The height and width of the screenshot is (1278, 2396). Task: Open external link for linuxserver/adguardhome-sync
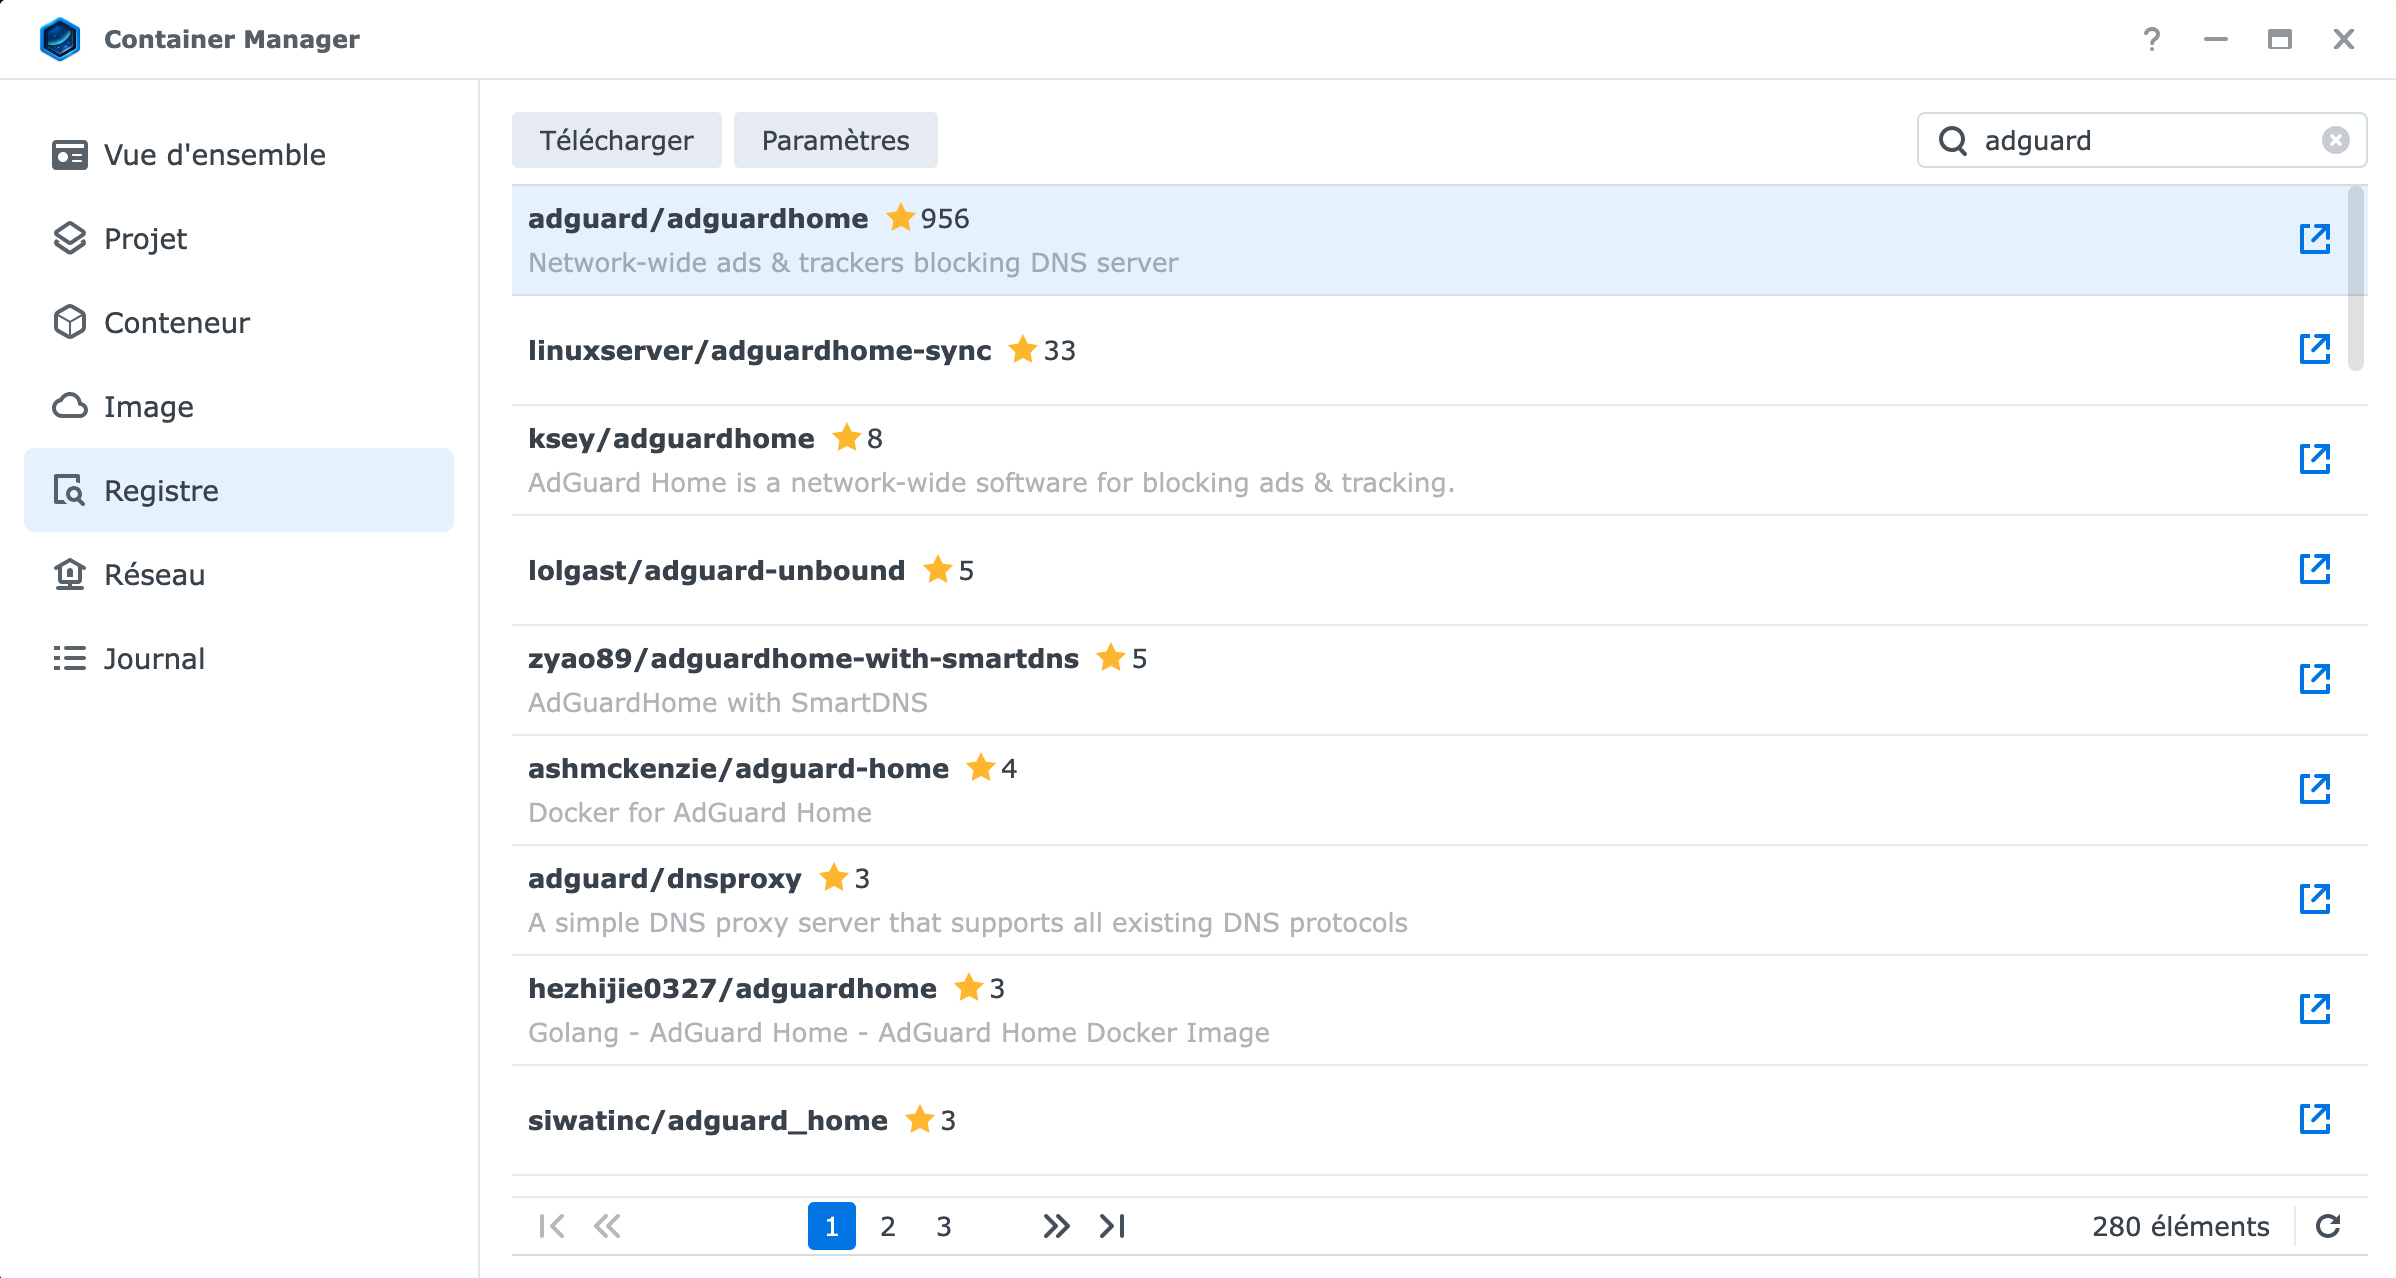click(x=2314, y=349)
